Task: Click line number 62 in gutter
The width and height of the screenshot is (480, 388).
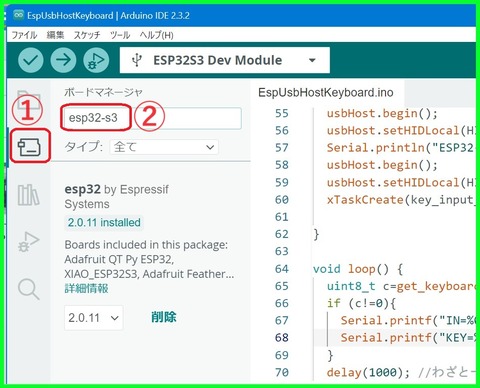Action: 282,234
